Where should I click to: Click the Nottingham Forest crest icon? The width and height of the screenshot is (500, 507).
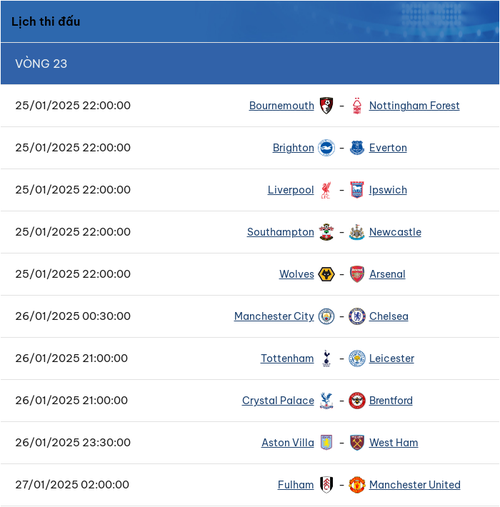tap(357, 105)
